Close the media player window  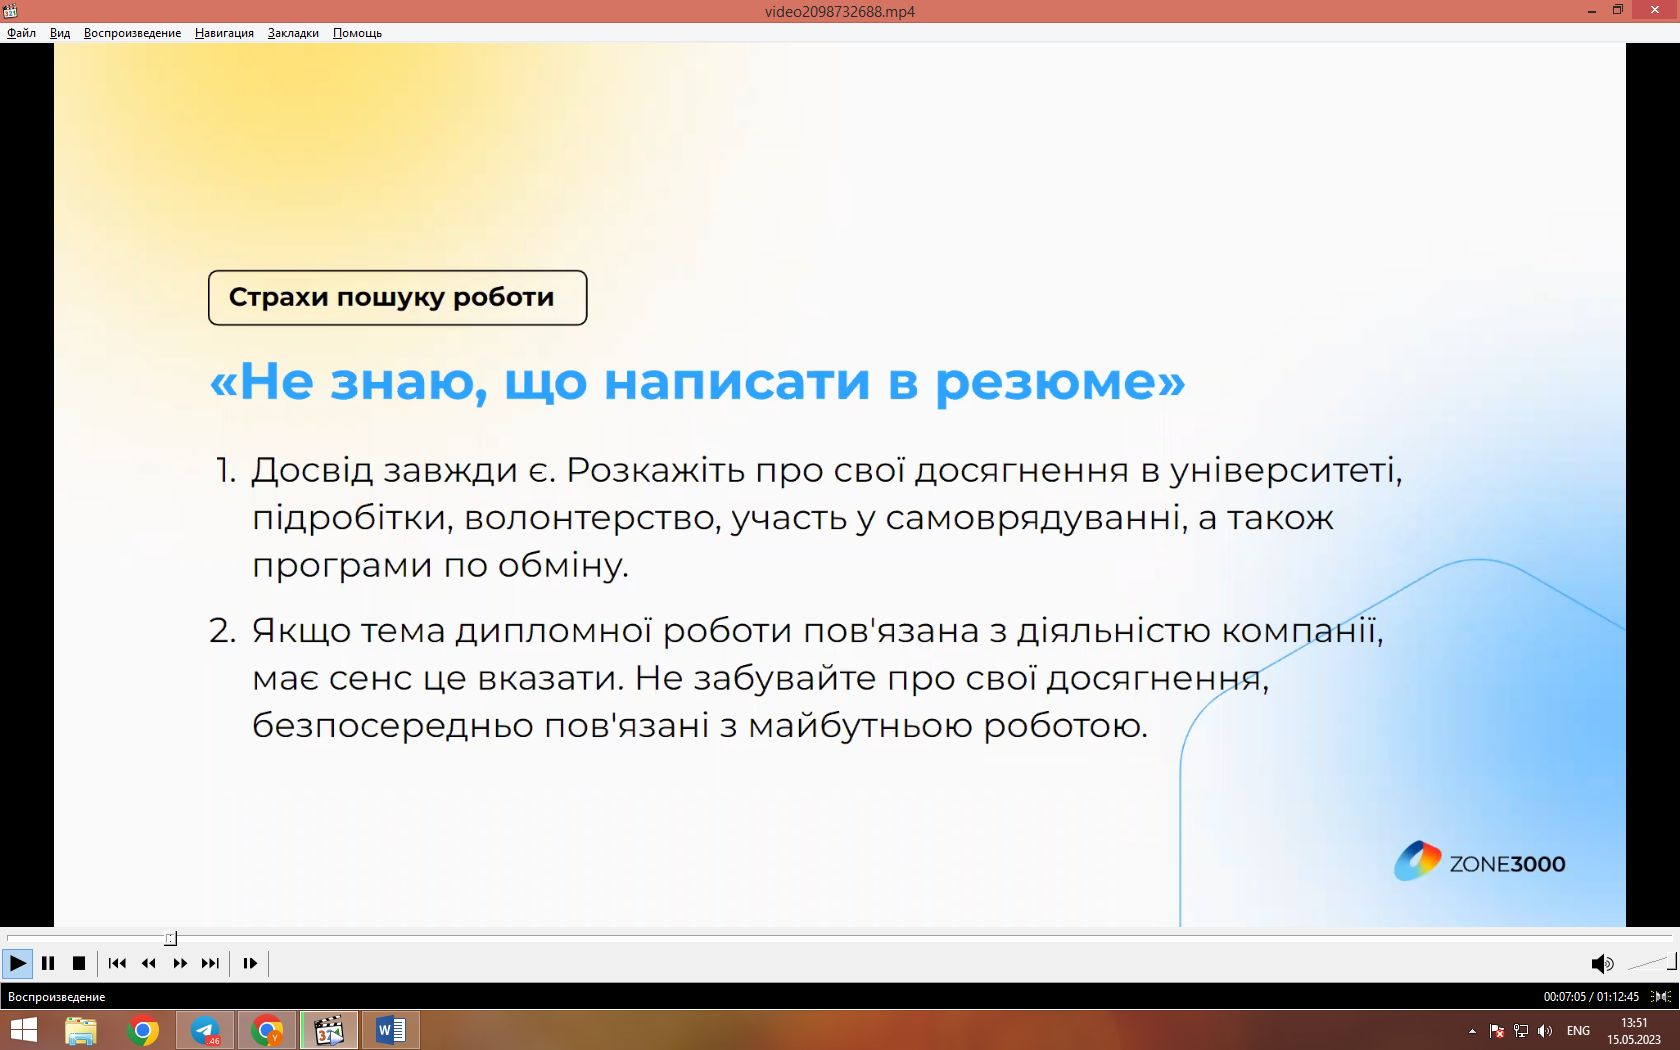click(1655, 10)
